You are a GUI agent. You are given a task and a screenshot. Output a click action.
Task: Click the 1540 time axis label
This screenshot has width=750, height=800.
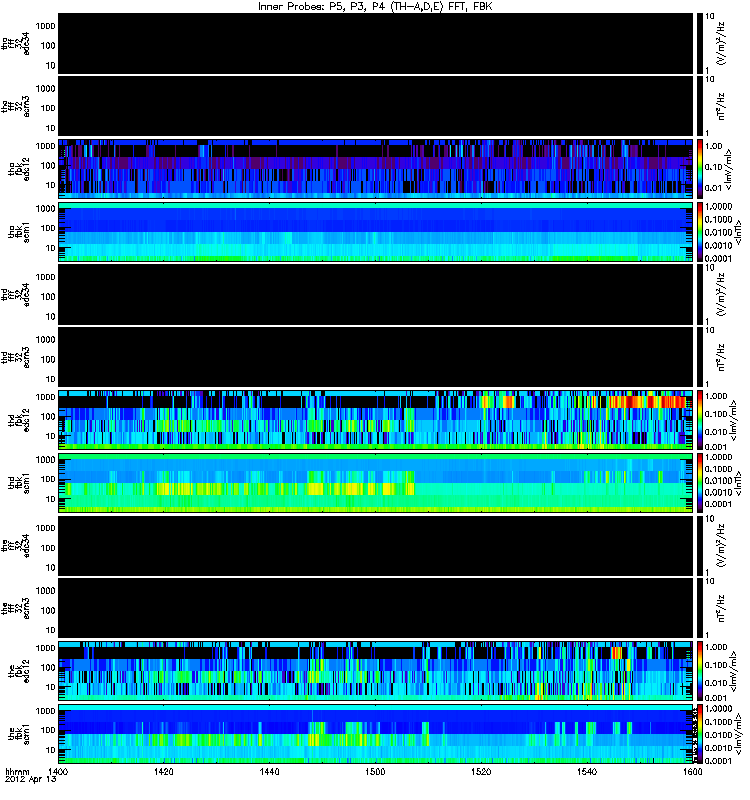pyautogui.click(x=587, y=771)
